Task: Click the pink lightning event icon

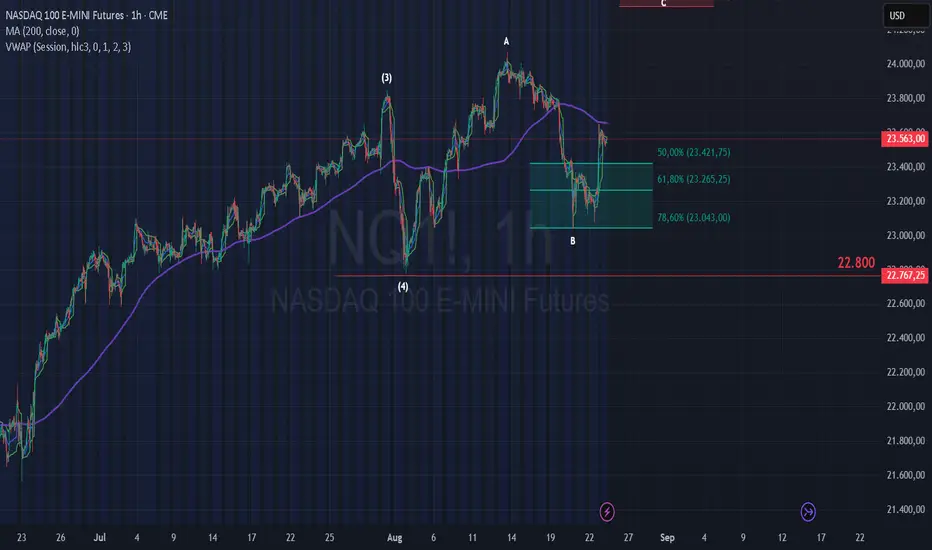Action: [607, 511]
